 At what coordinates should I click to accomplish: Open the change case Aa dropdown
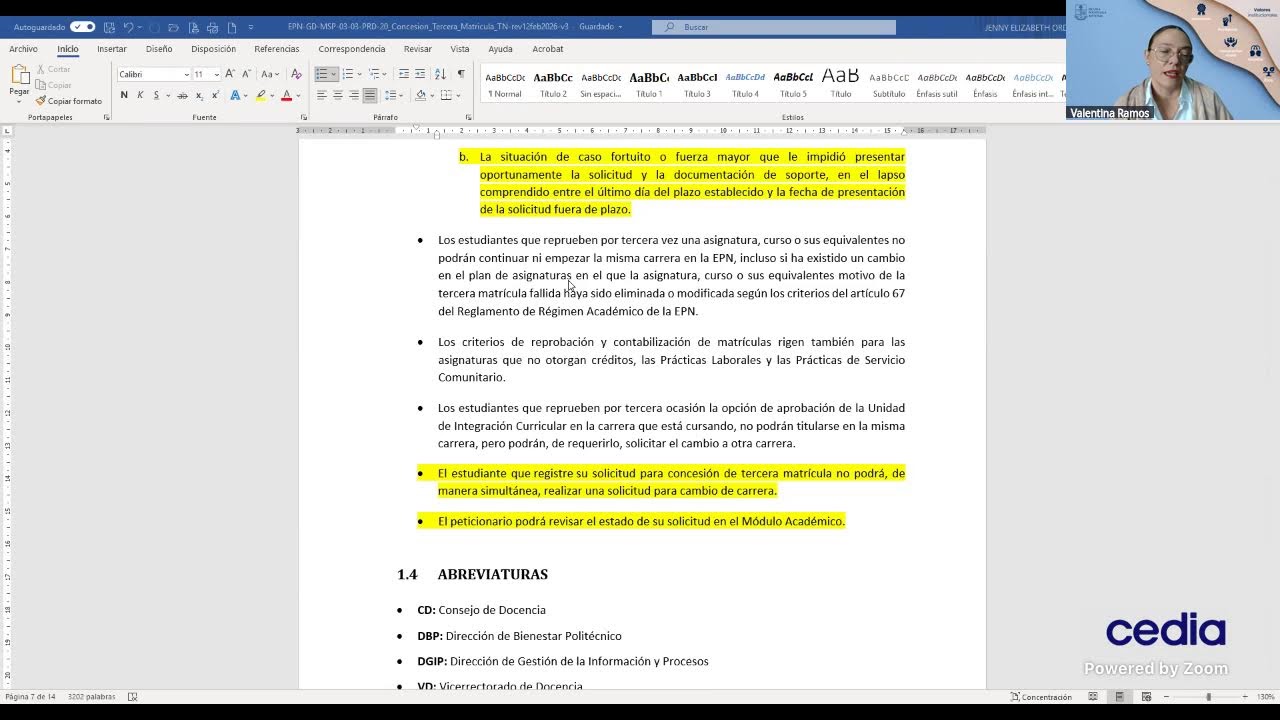pos(269,74)
